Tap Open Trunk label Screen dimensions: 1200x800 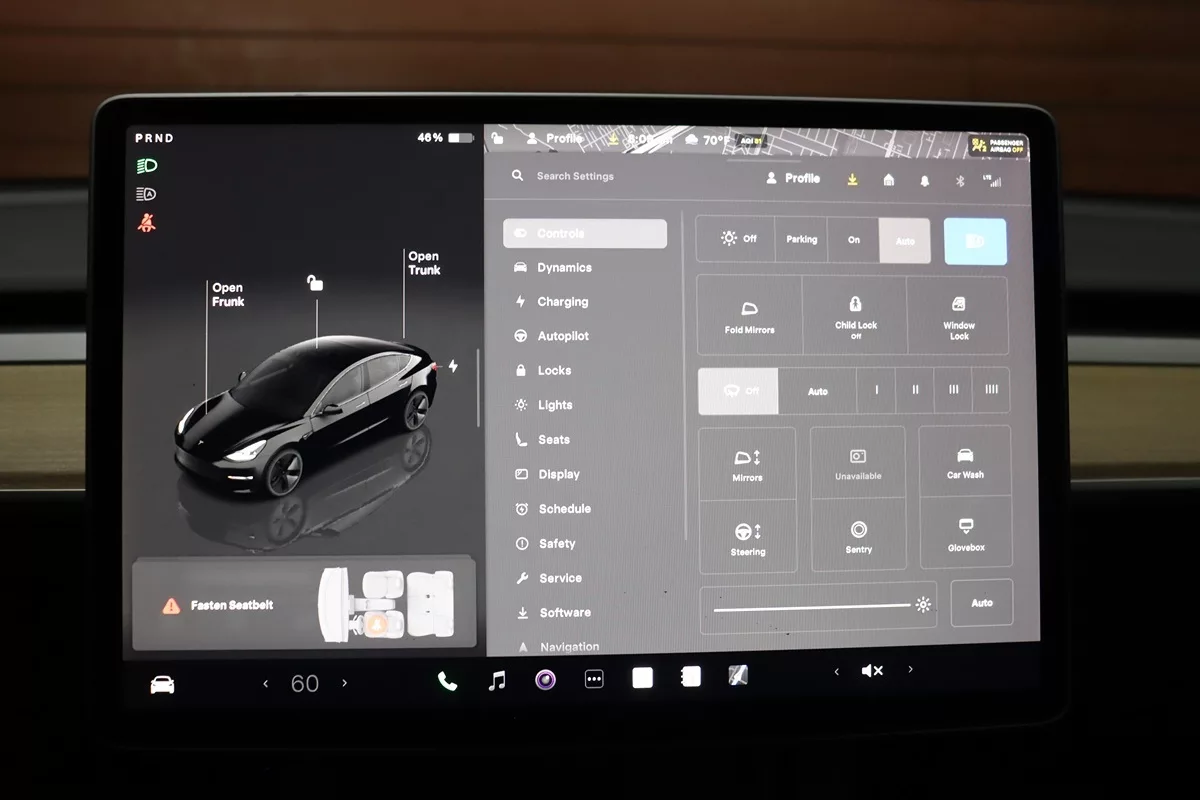pos(424,263)
